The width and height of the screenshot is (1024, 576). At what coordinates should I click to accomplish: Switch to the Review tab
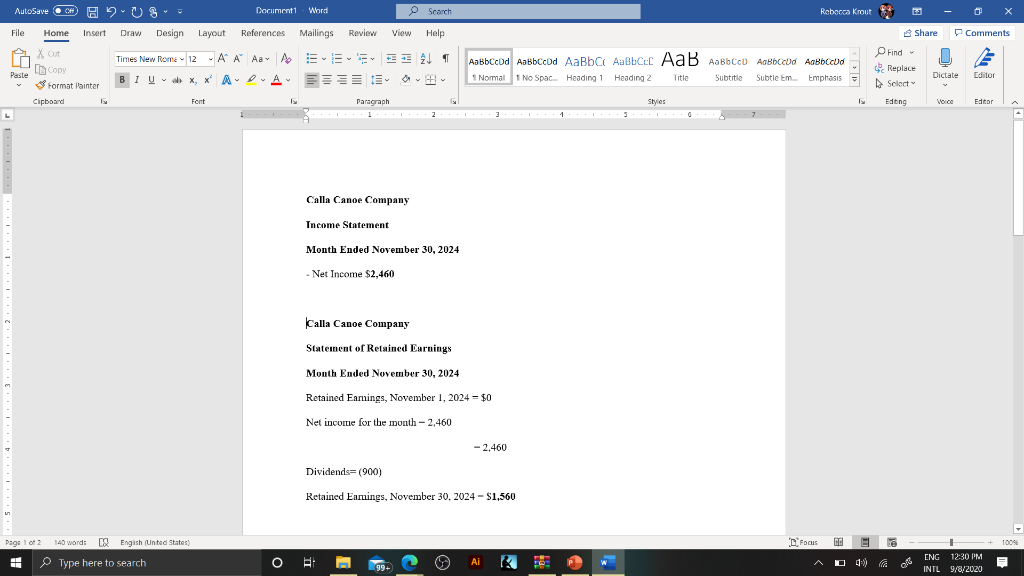[362, 33]
